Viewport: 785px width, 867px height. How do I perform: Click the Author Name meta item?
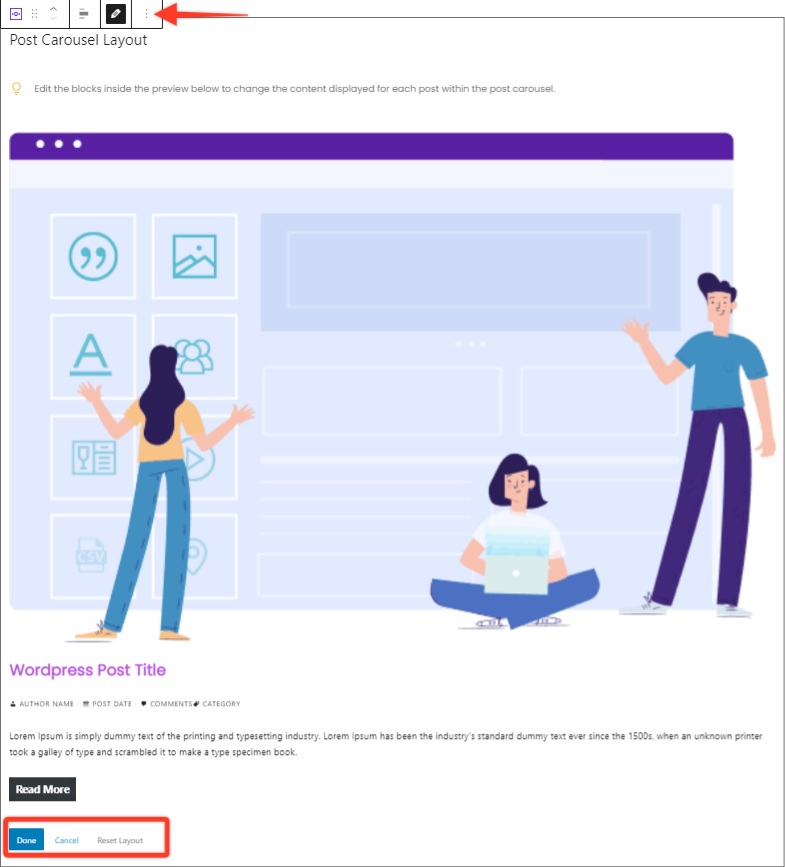coord(42,704)
